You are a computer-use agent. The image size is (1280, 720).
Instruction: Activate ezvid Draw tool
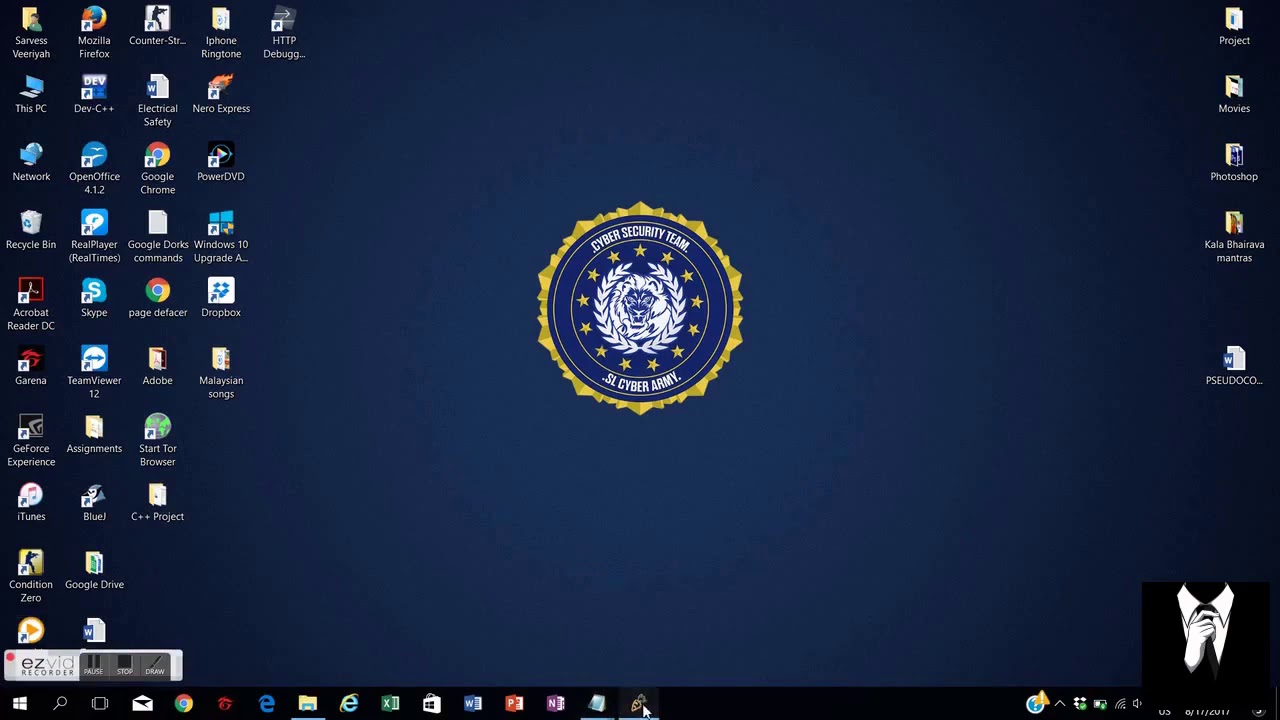[154, 665]
